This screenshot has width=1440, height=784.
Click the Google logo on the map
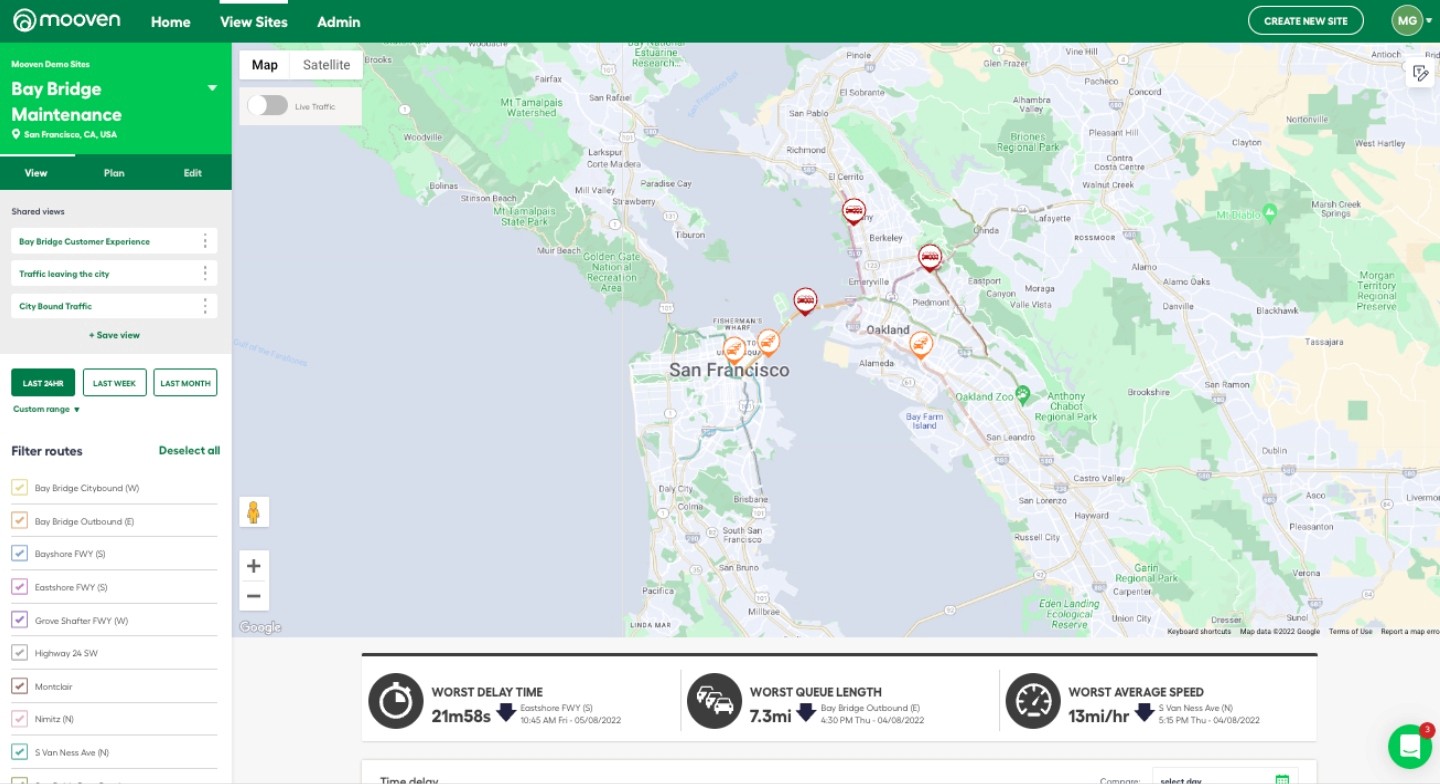pyautogui.click(x=260, y=627)
